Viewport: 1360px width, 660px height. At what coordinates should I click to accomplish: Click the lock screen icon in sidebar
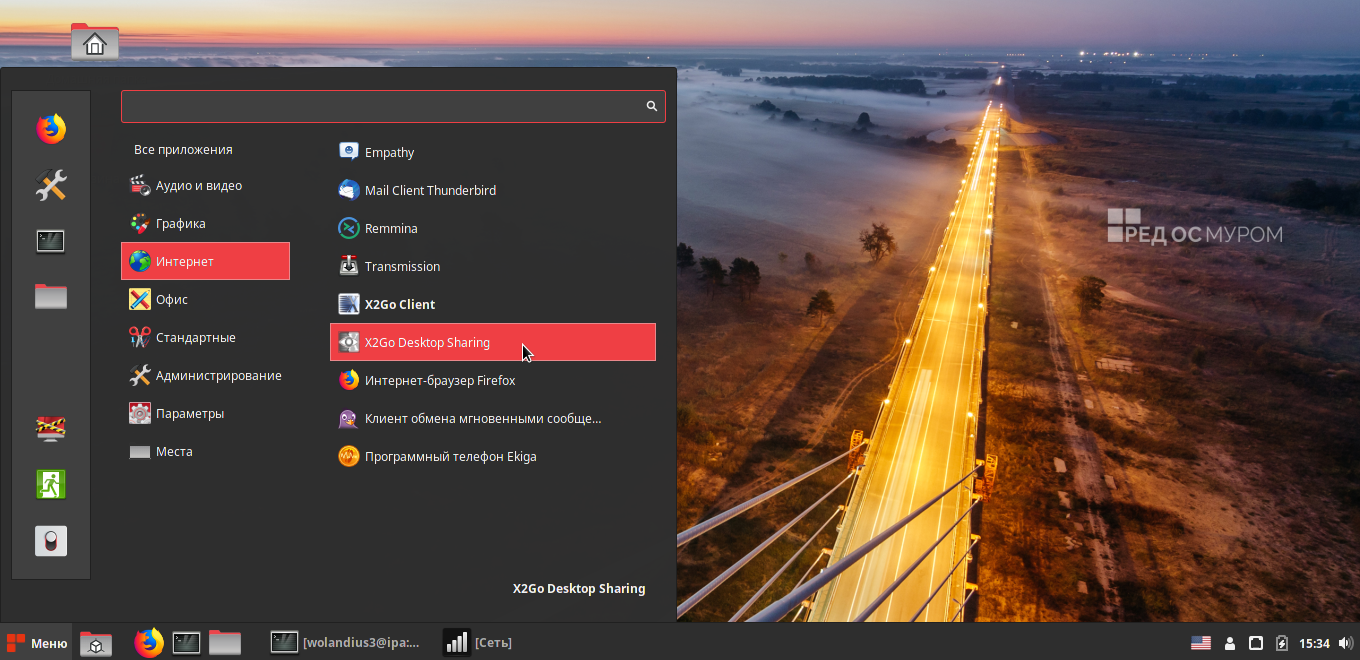[51, 428]
